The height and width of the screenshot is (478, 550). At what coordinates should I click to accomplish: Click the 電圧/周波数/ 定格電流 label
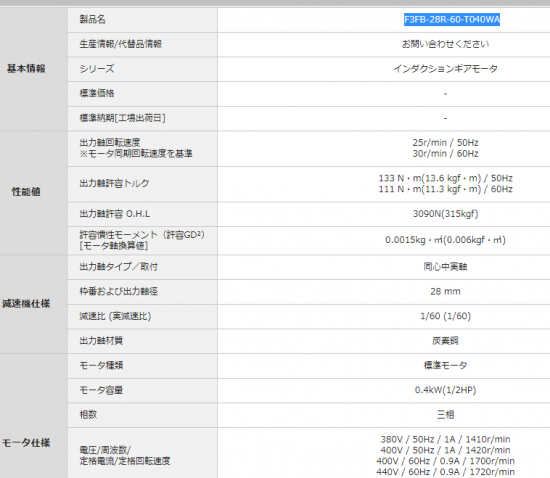(x=125, y=455)
